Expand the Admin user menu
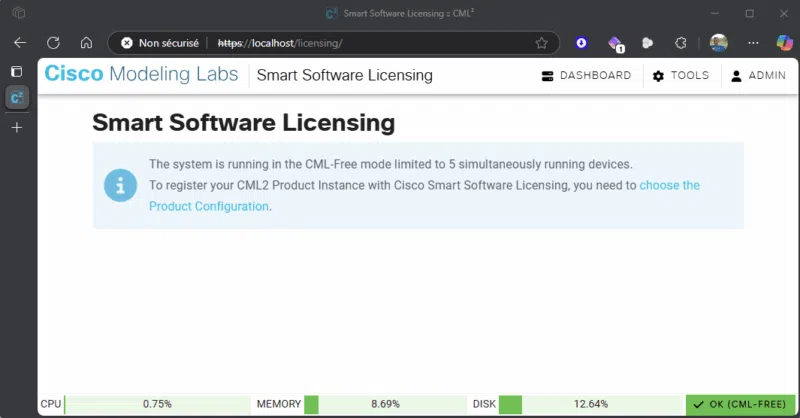The image size is (800, 418). [x=758, y=76]
